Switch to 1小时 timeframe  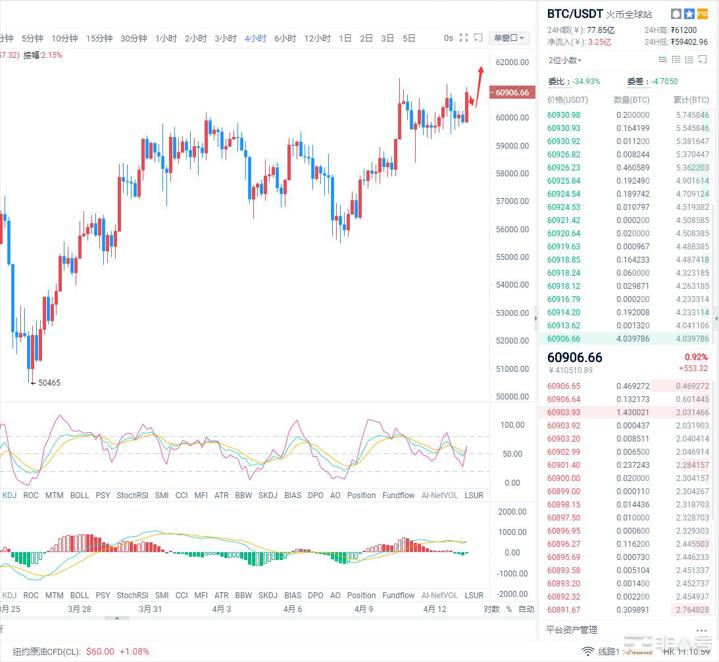pyautogui.click(x=166, y=38)
